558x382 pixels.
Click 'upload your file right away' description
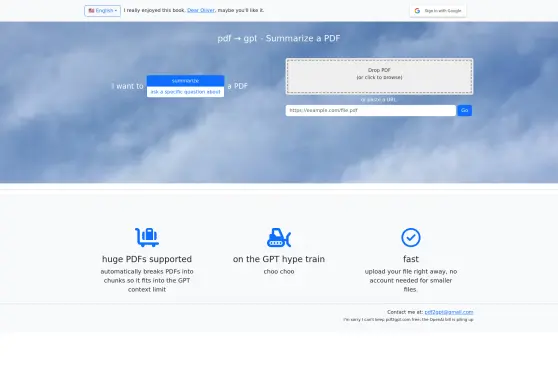[x=411, y=281]
